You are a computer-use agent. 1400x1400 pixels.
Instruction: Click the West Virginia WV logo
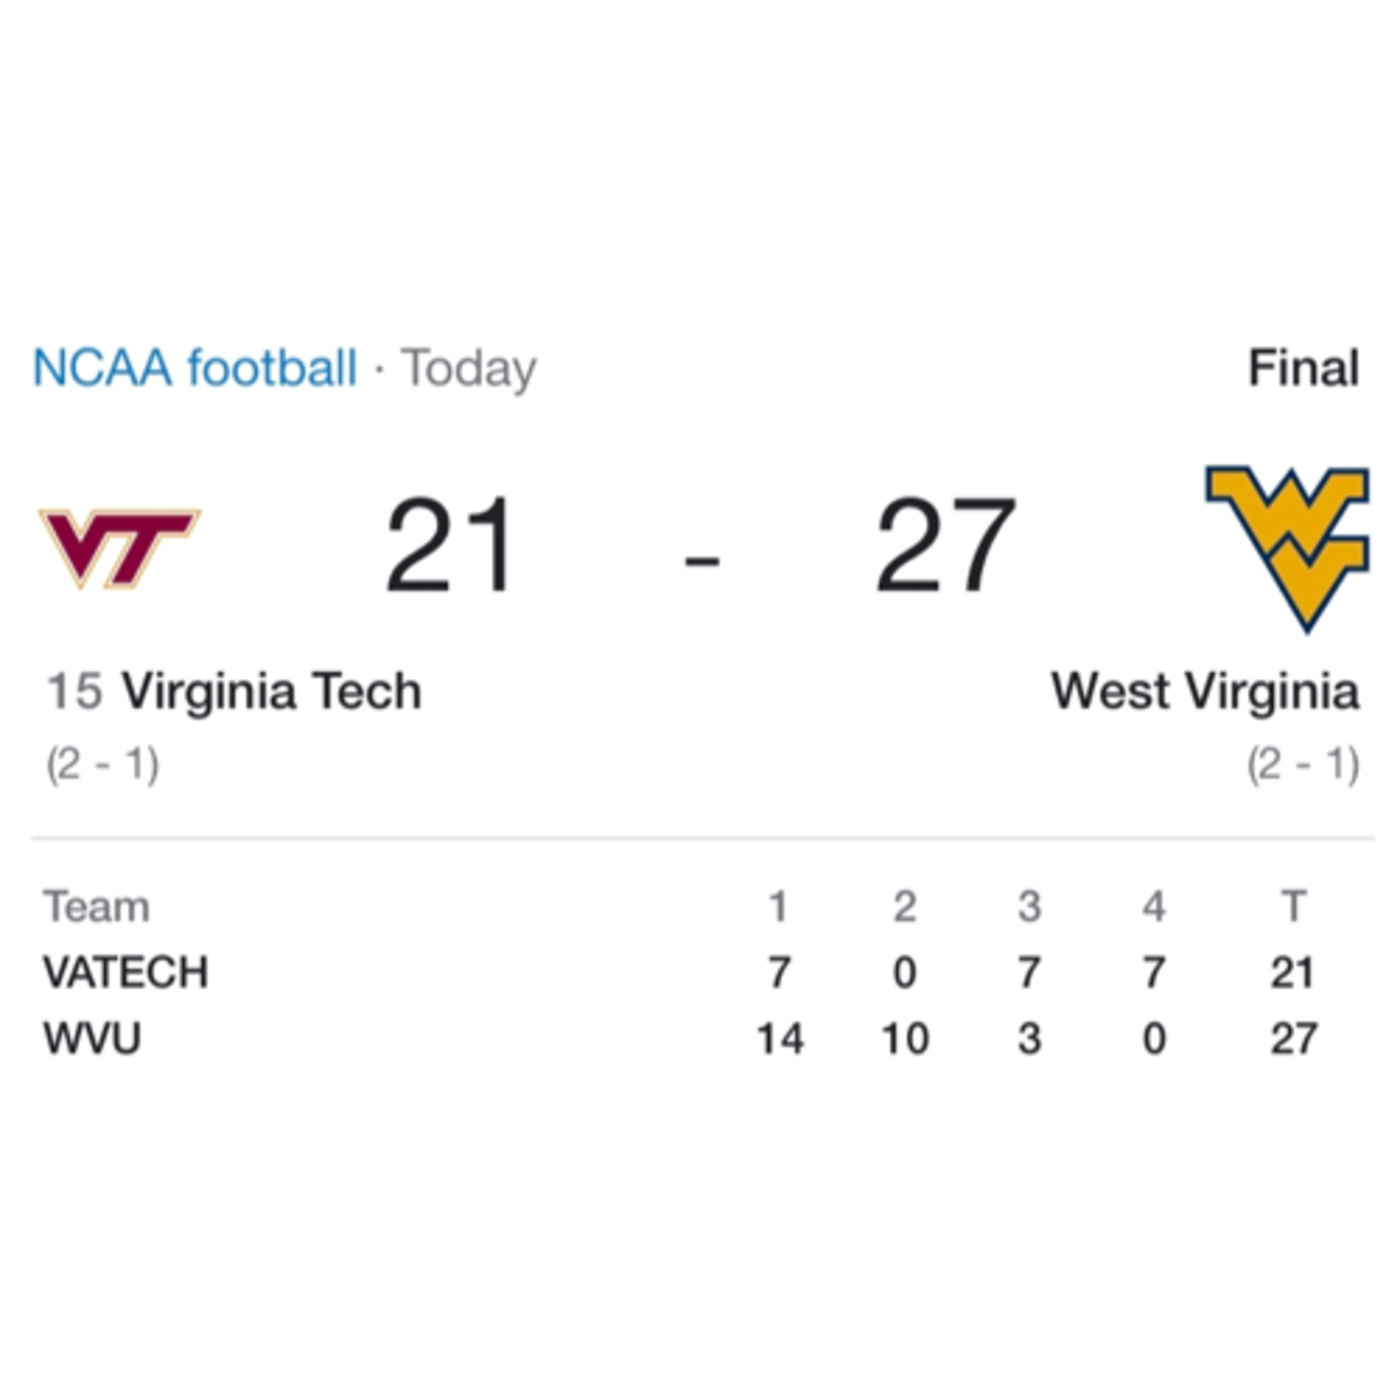[1288, 546]
